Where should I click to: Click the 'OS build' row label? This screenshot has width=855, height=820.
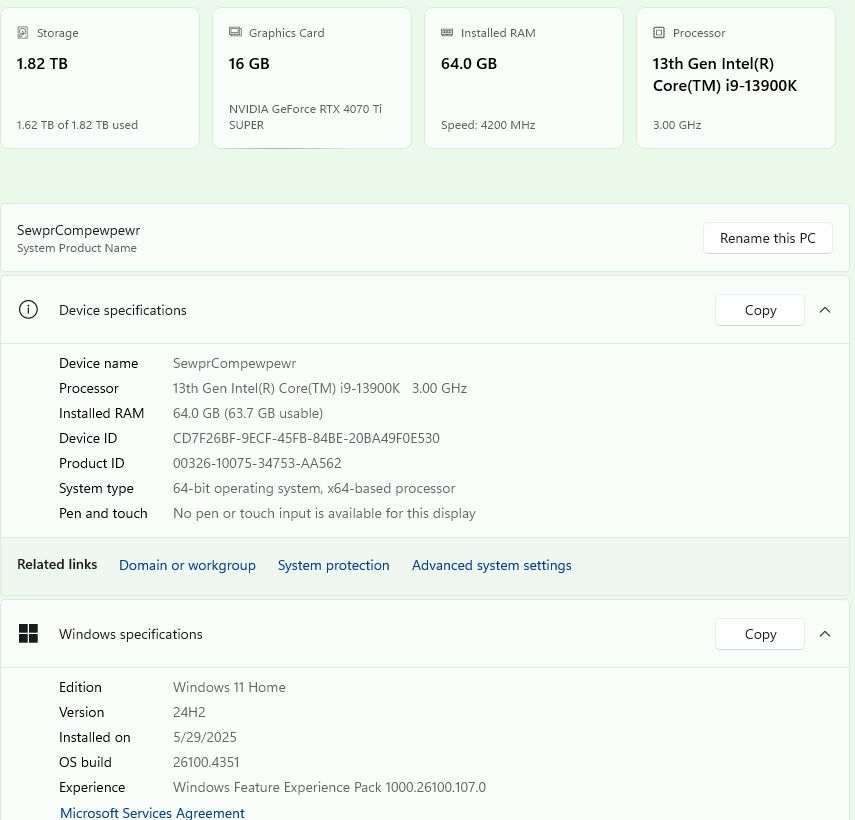[85, 762]
